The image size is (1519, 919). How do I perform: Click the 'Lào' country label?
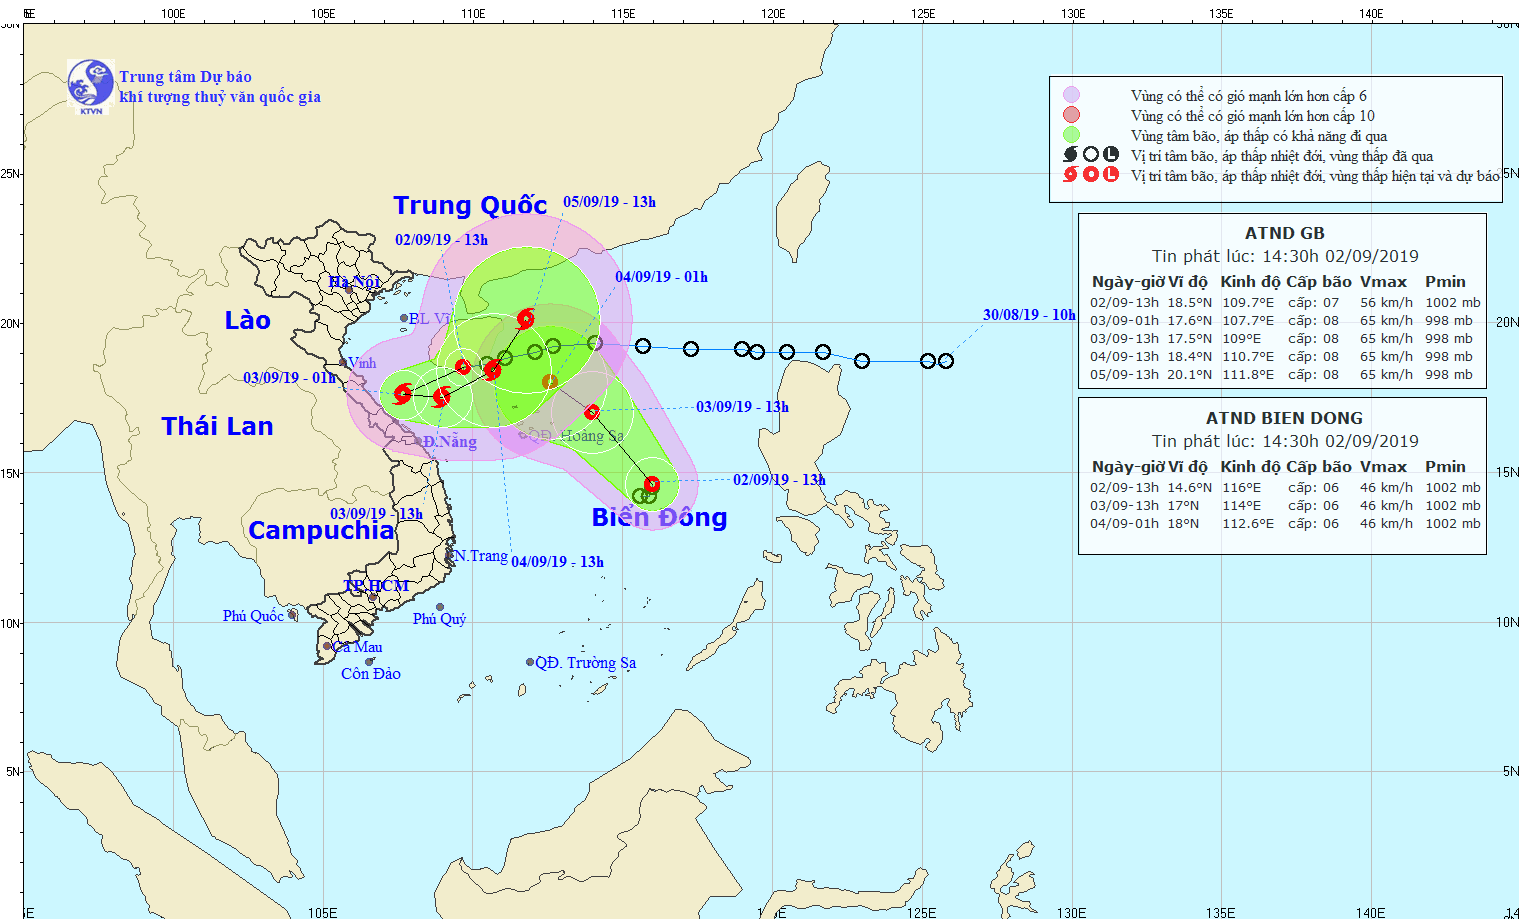point(247,320)
